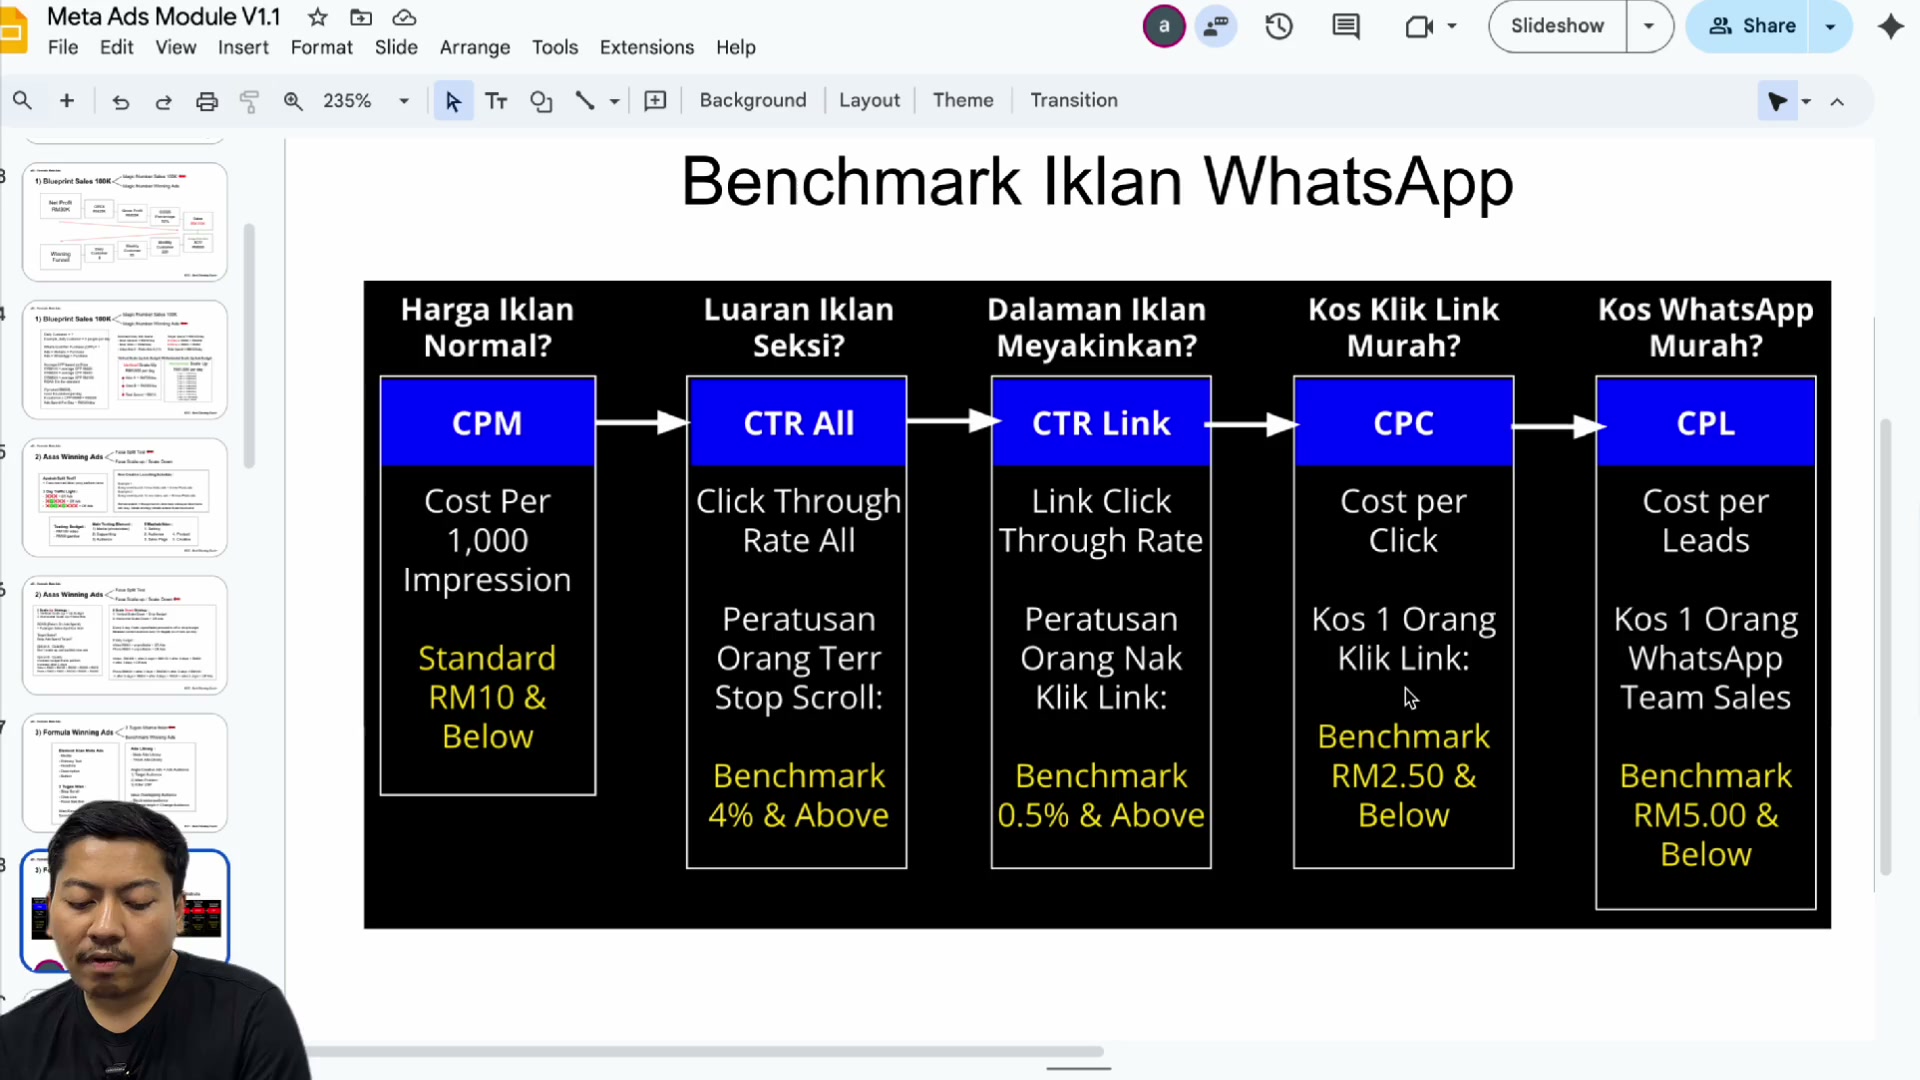This screenshot has height=1080, width=1920.
Task: Expand the zoom level 235% dropdown
Action: pos(404,101)
